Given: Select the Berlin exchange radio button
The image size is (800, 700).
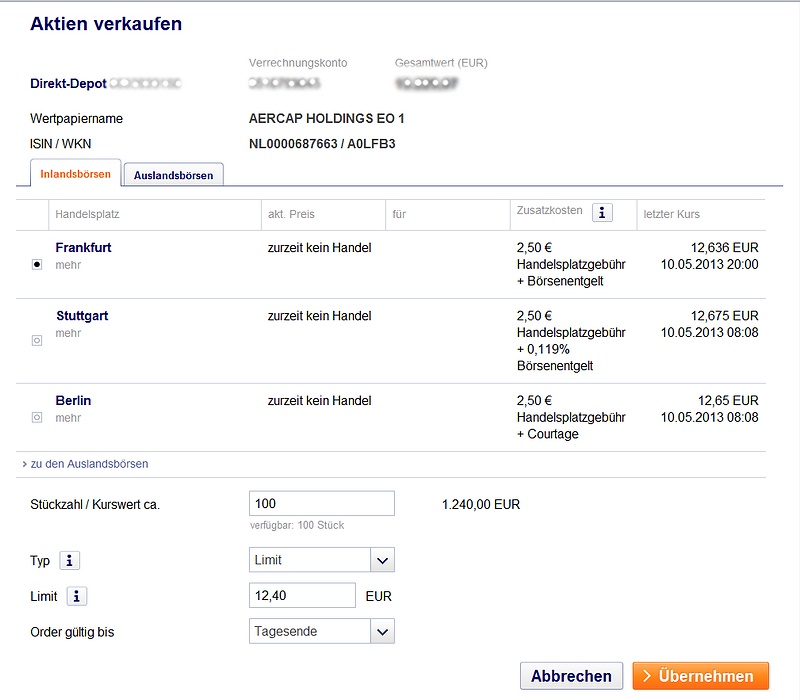Looking at the screenshot, I should 37,417.
